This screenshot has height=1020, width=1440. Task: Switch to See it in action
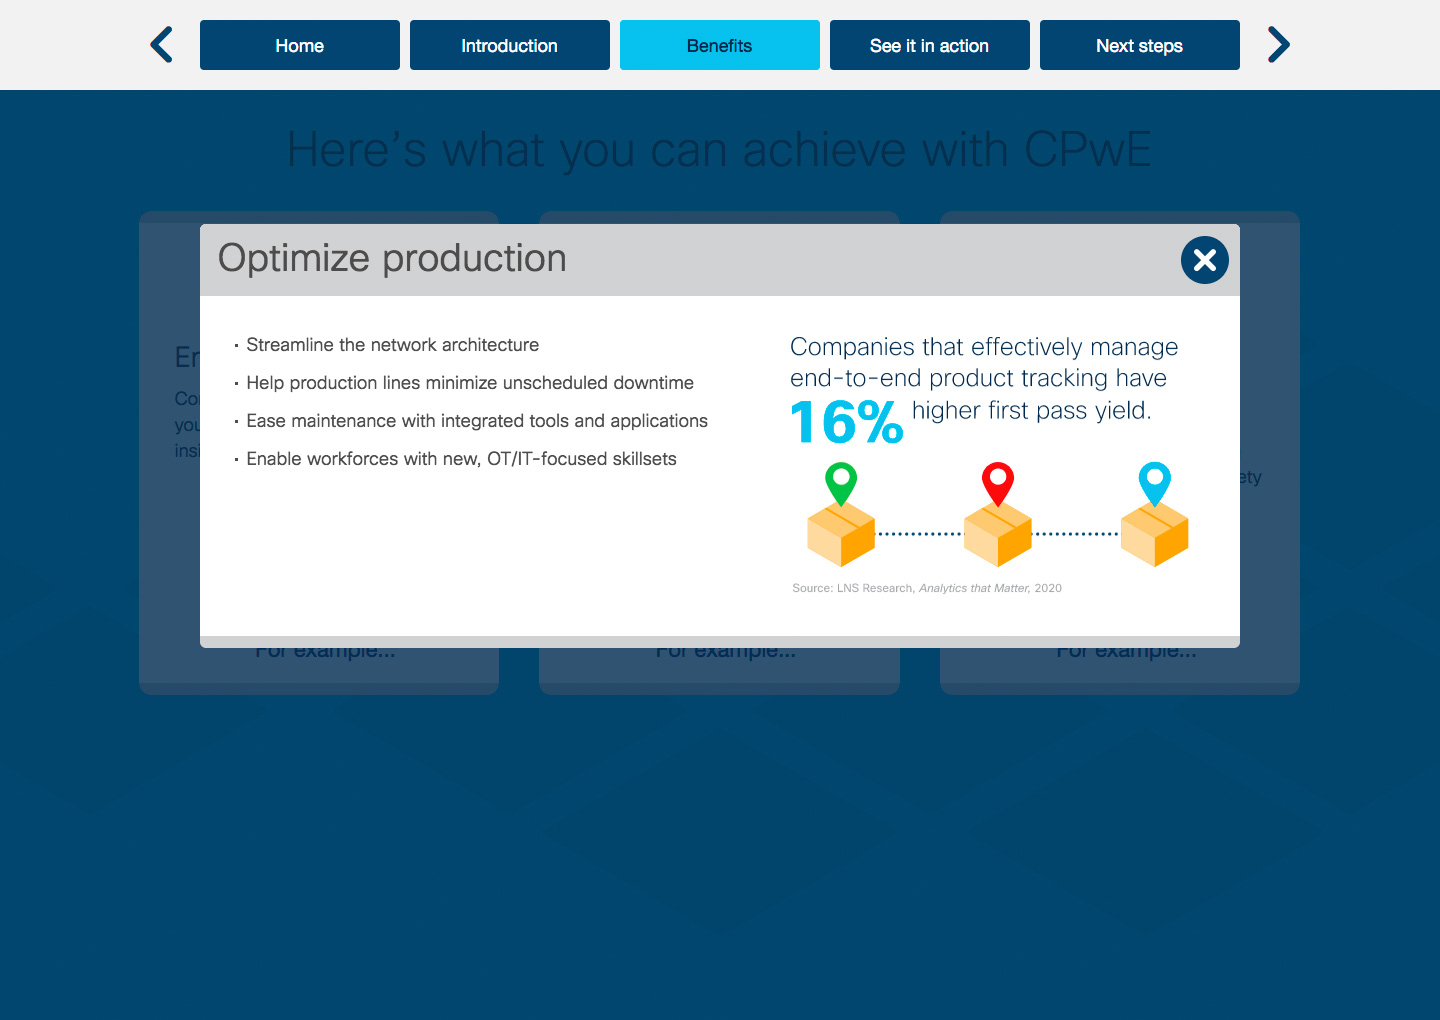click(x=930, y=45)
